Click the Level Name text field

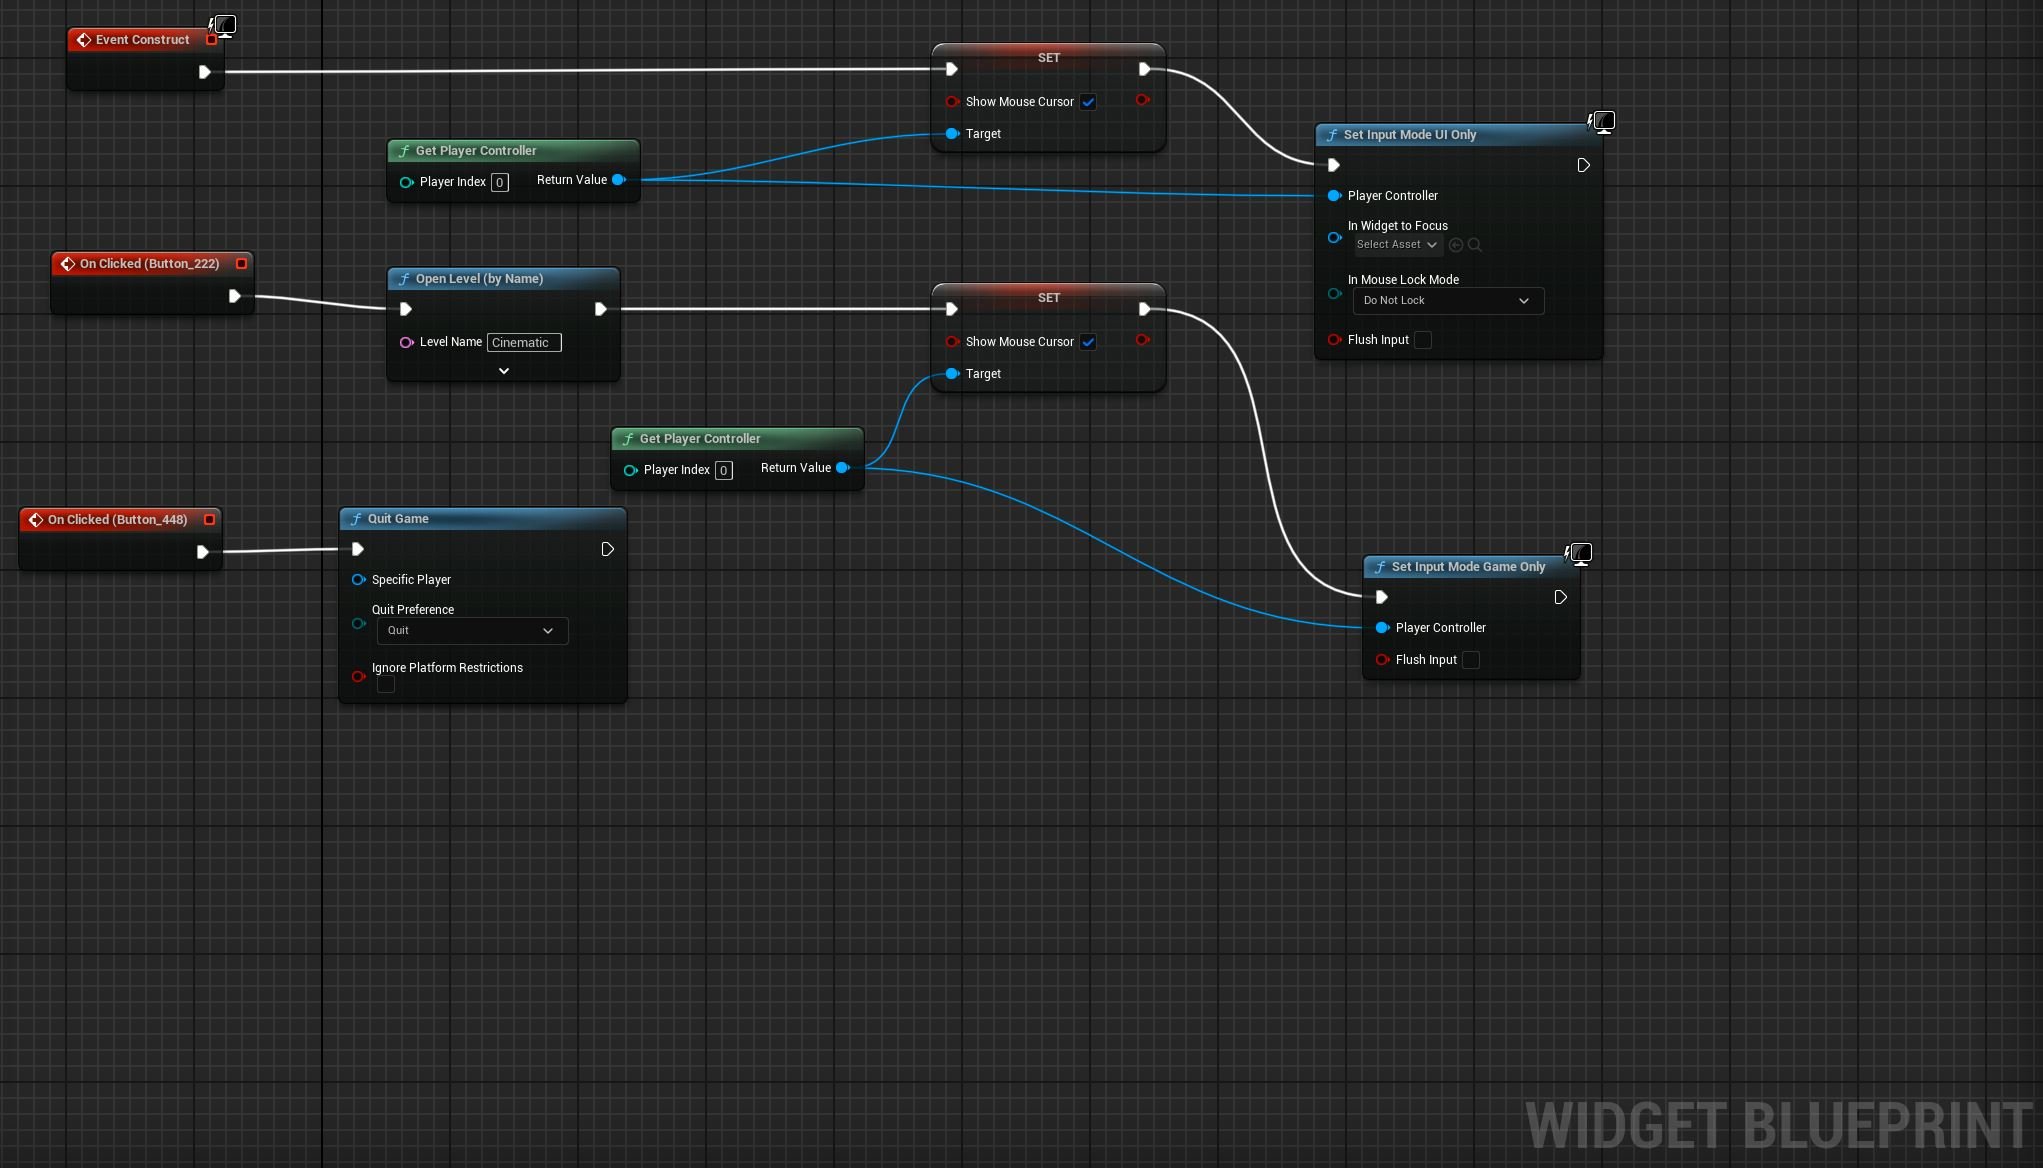coord(524,343)
